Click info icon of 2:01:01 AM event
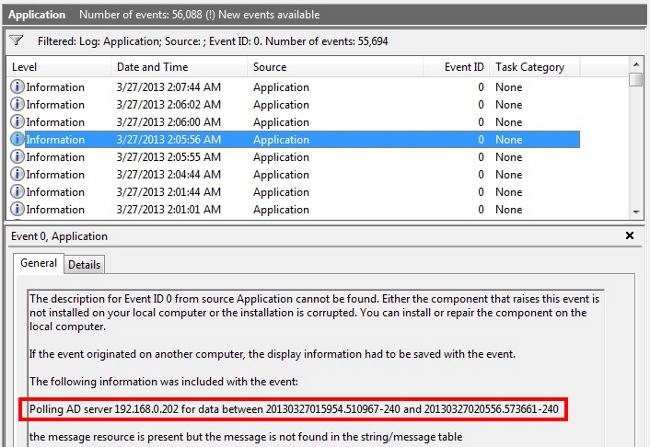 (17, 209)
